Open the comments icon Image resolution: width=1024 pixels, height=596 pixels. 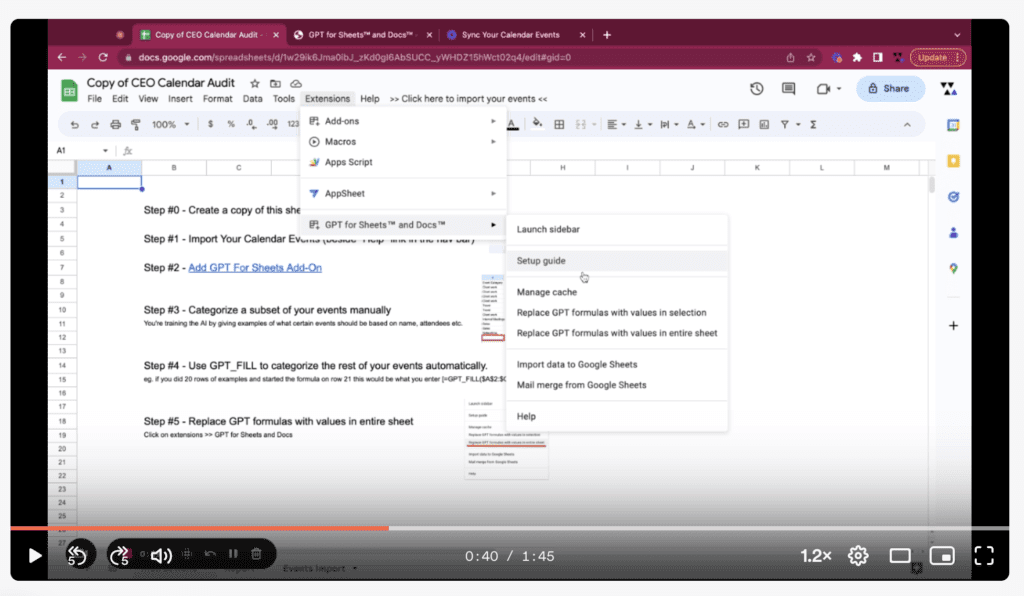[x=788, y=88]
